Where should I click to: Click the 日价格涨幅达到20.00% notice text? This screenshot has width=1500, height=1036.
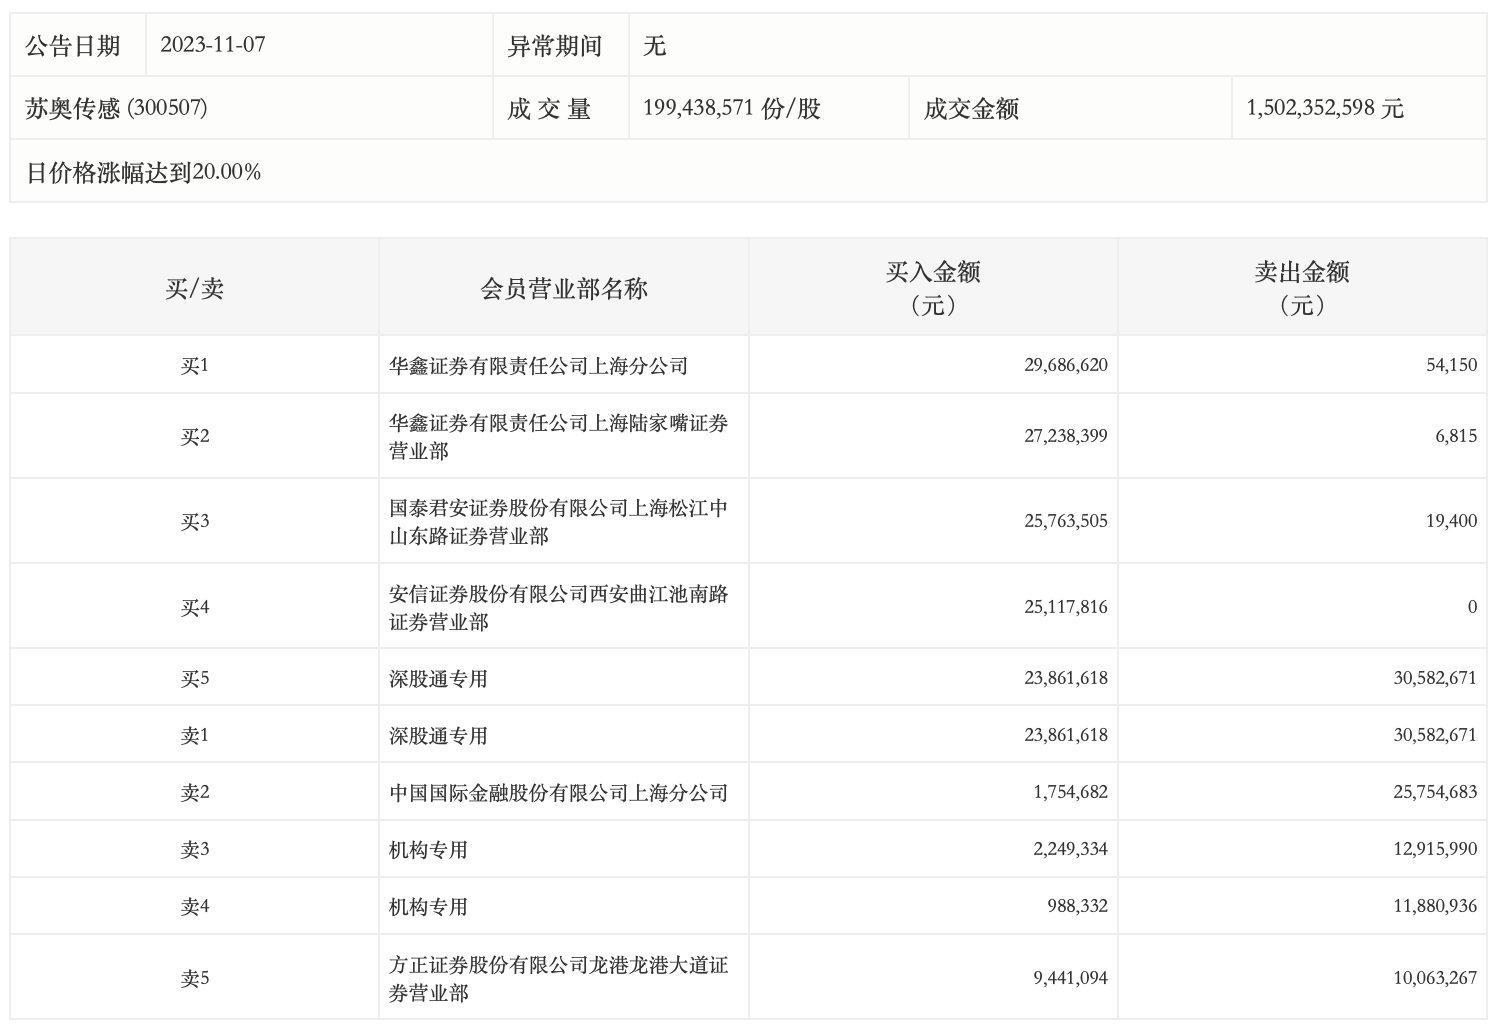pyautogui.click(x=143, y=172)
